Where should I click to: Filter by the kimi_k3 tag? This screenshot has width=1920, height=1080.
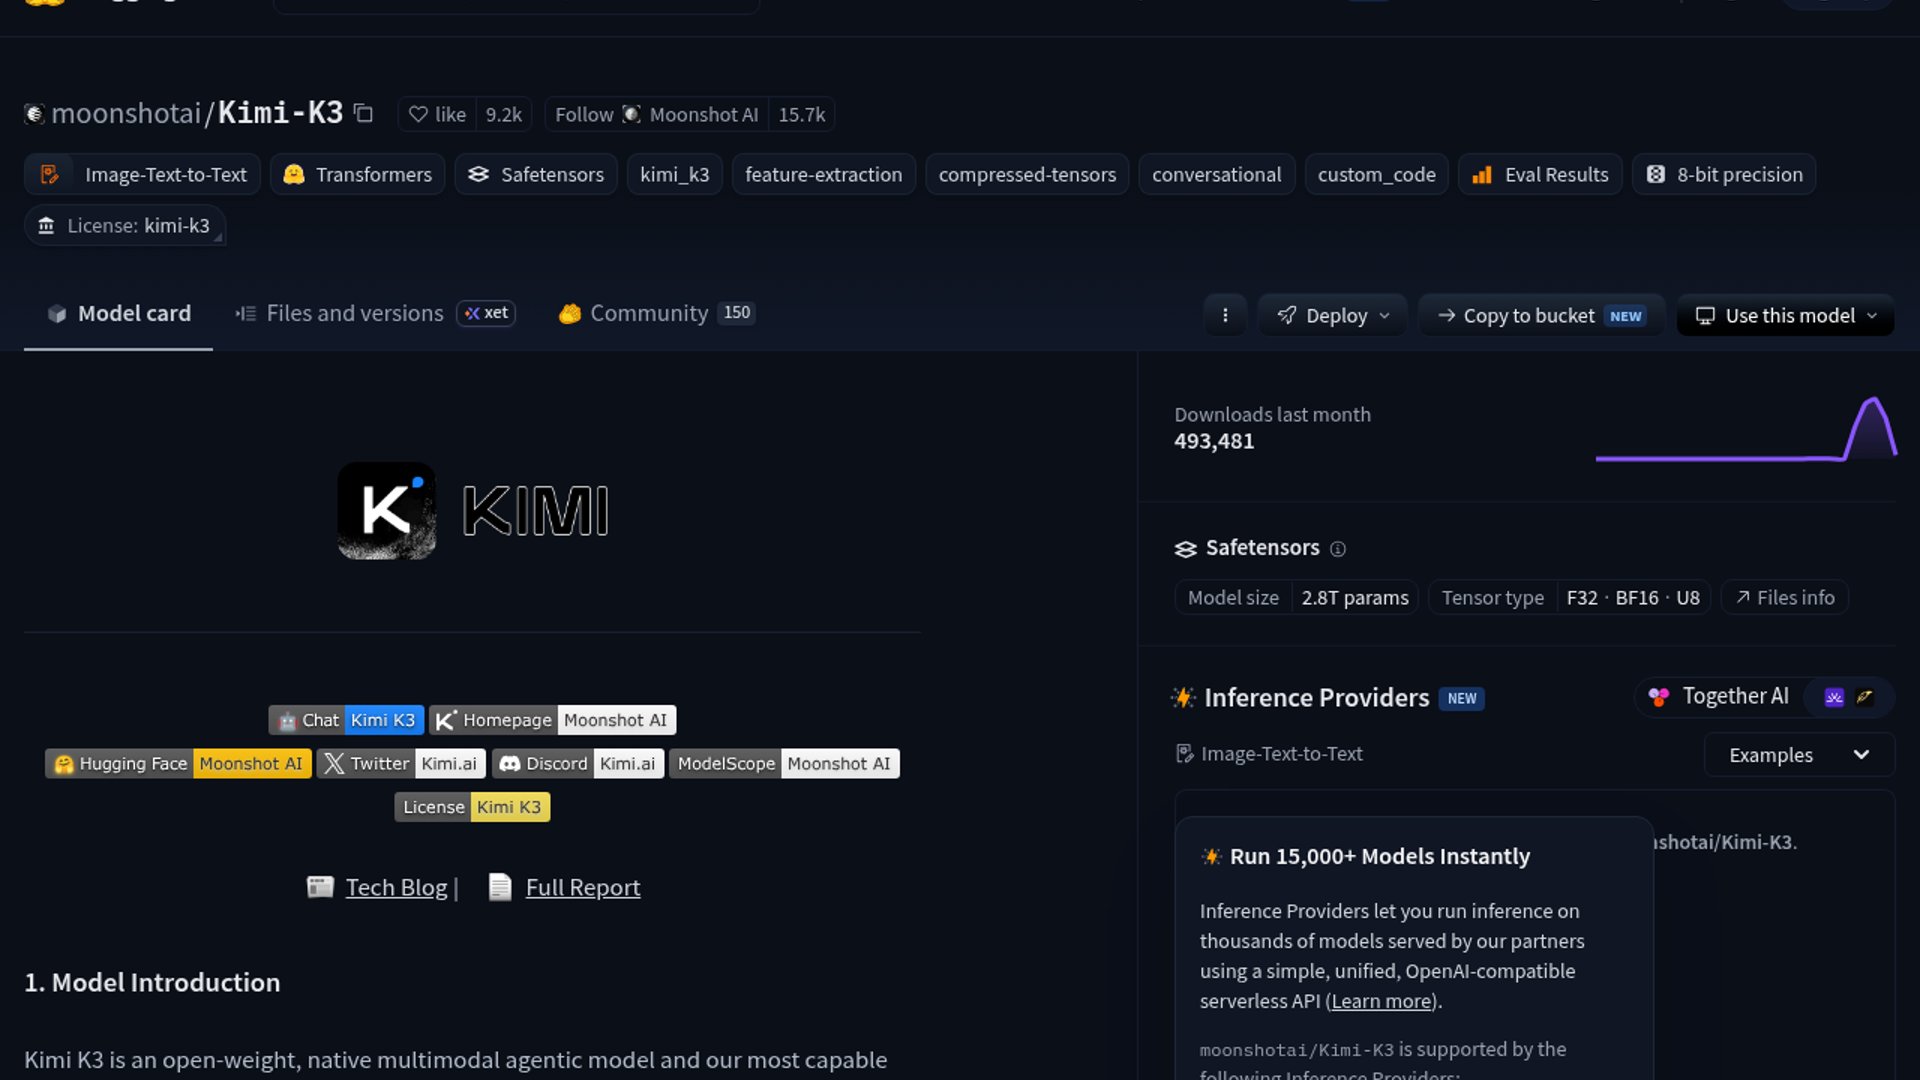(674, 174)
